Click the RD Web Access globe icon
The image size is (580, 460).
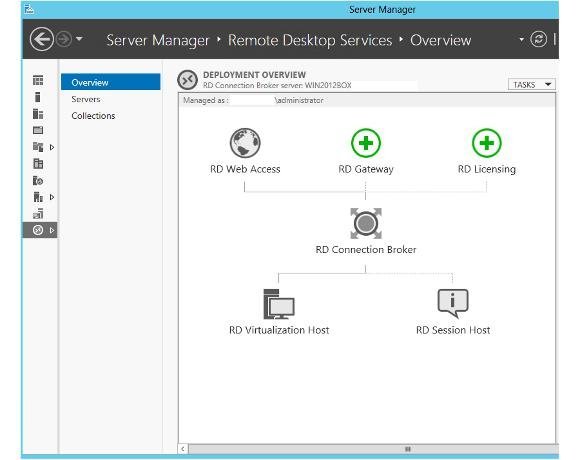[x=245, y=143]
